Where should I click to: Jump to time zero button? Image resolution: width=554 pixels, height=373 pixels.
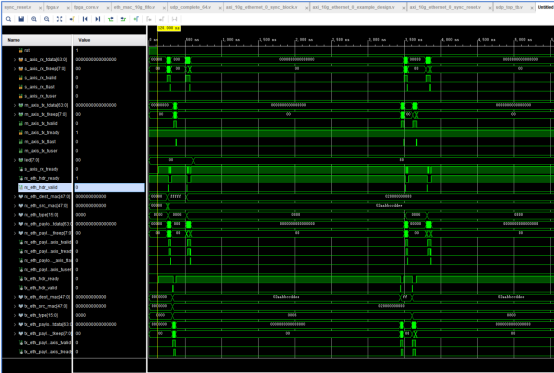click(85, 19)
